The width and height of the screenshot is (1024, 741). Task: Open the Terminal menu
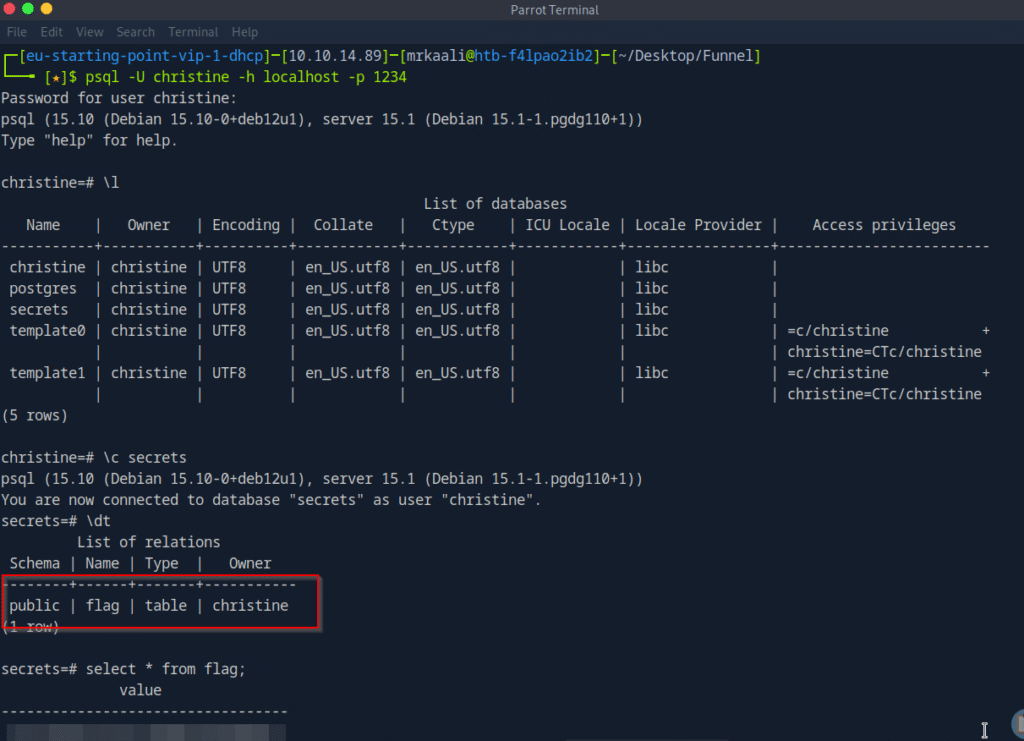193,32
